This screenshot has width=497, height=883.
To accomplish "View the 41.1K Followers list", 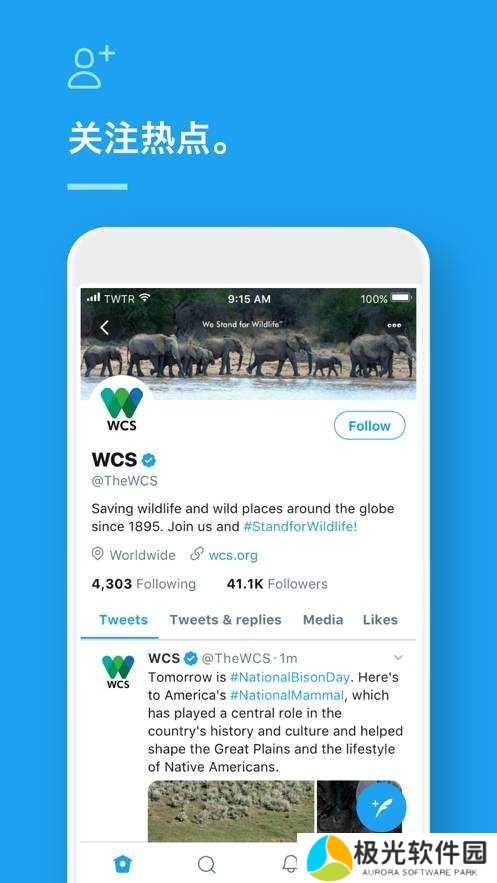I will (277, 584).
